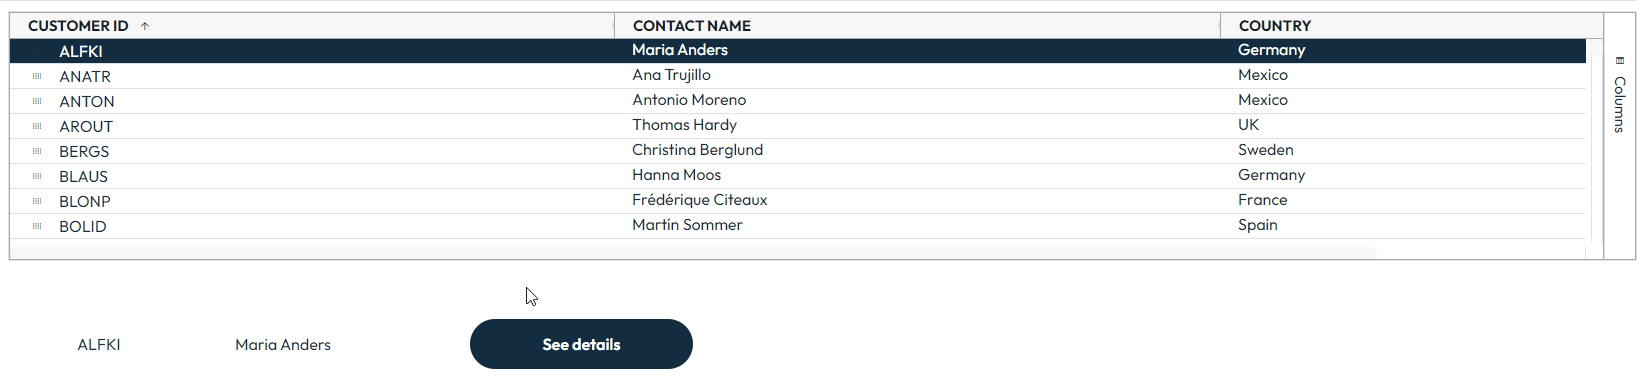Viewport: 1637px width, 387px height.
Task: Click the Customer ID column header
Action: click(x=78, y=26)
